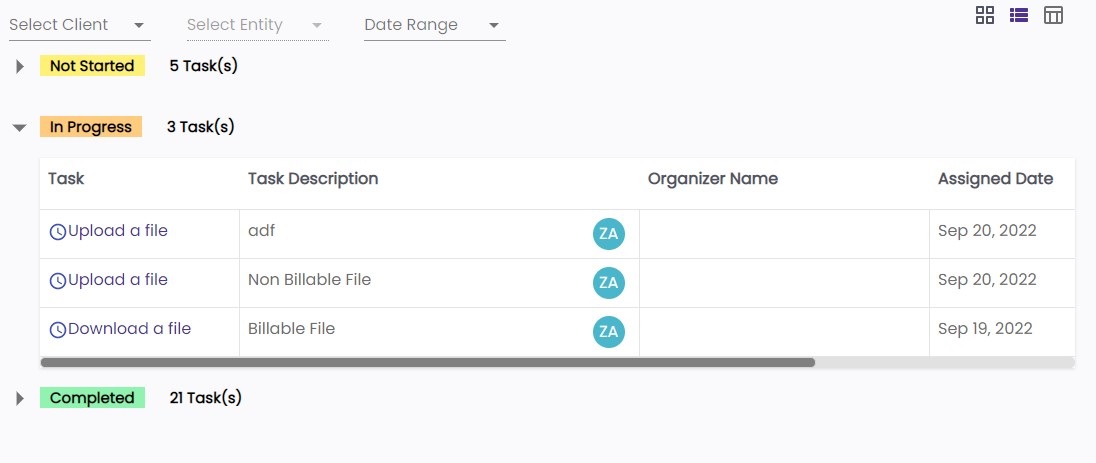
Task: Open the Select Client dropdown
Action: click(79, 25)
